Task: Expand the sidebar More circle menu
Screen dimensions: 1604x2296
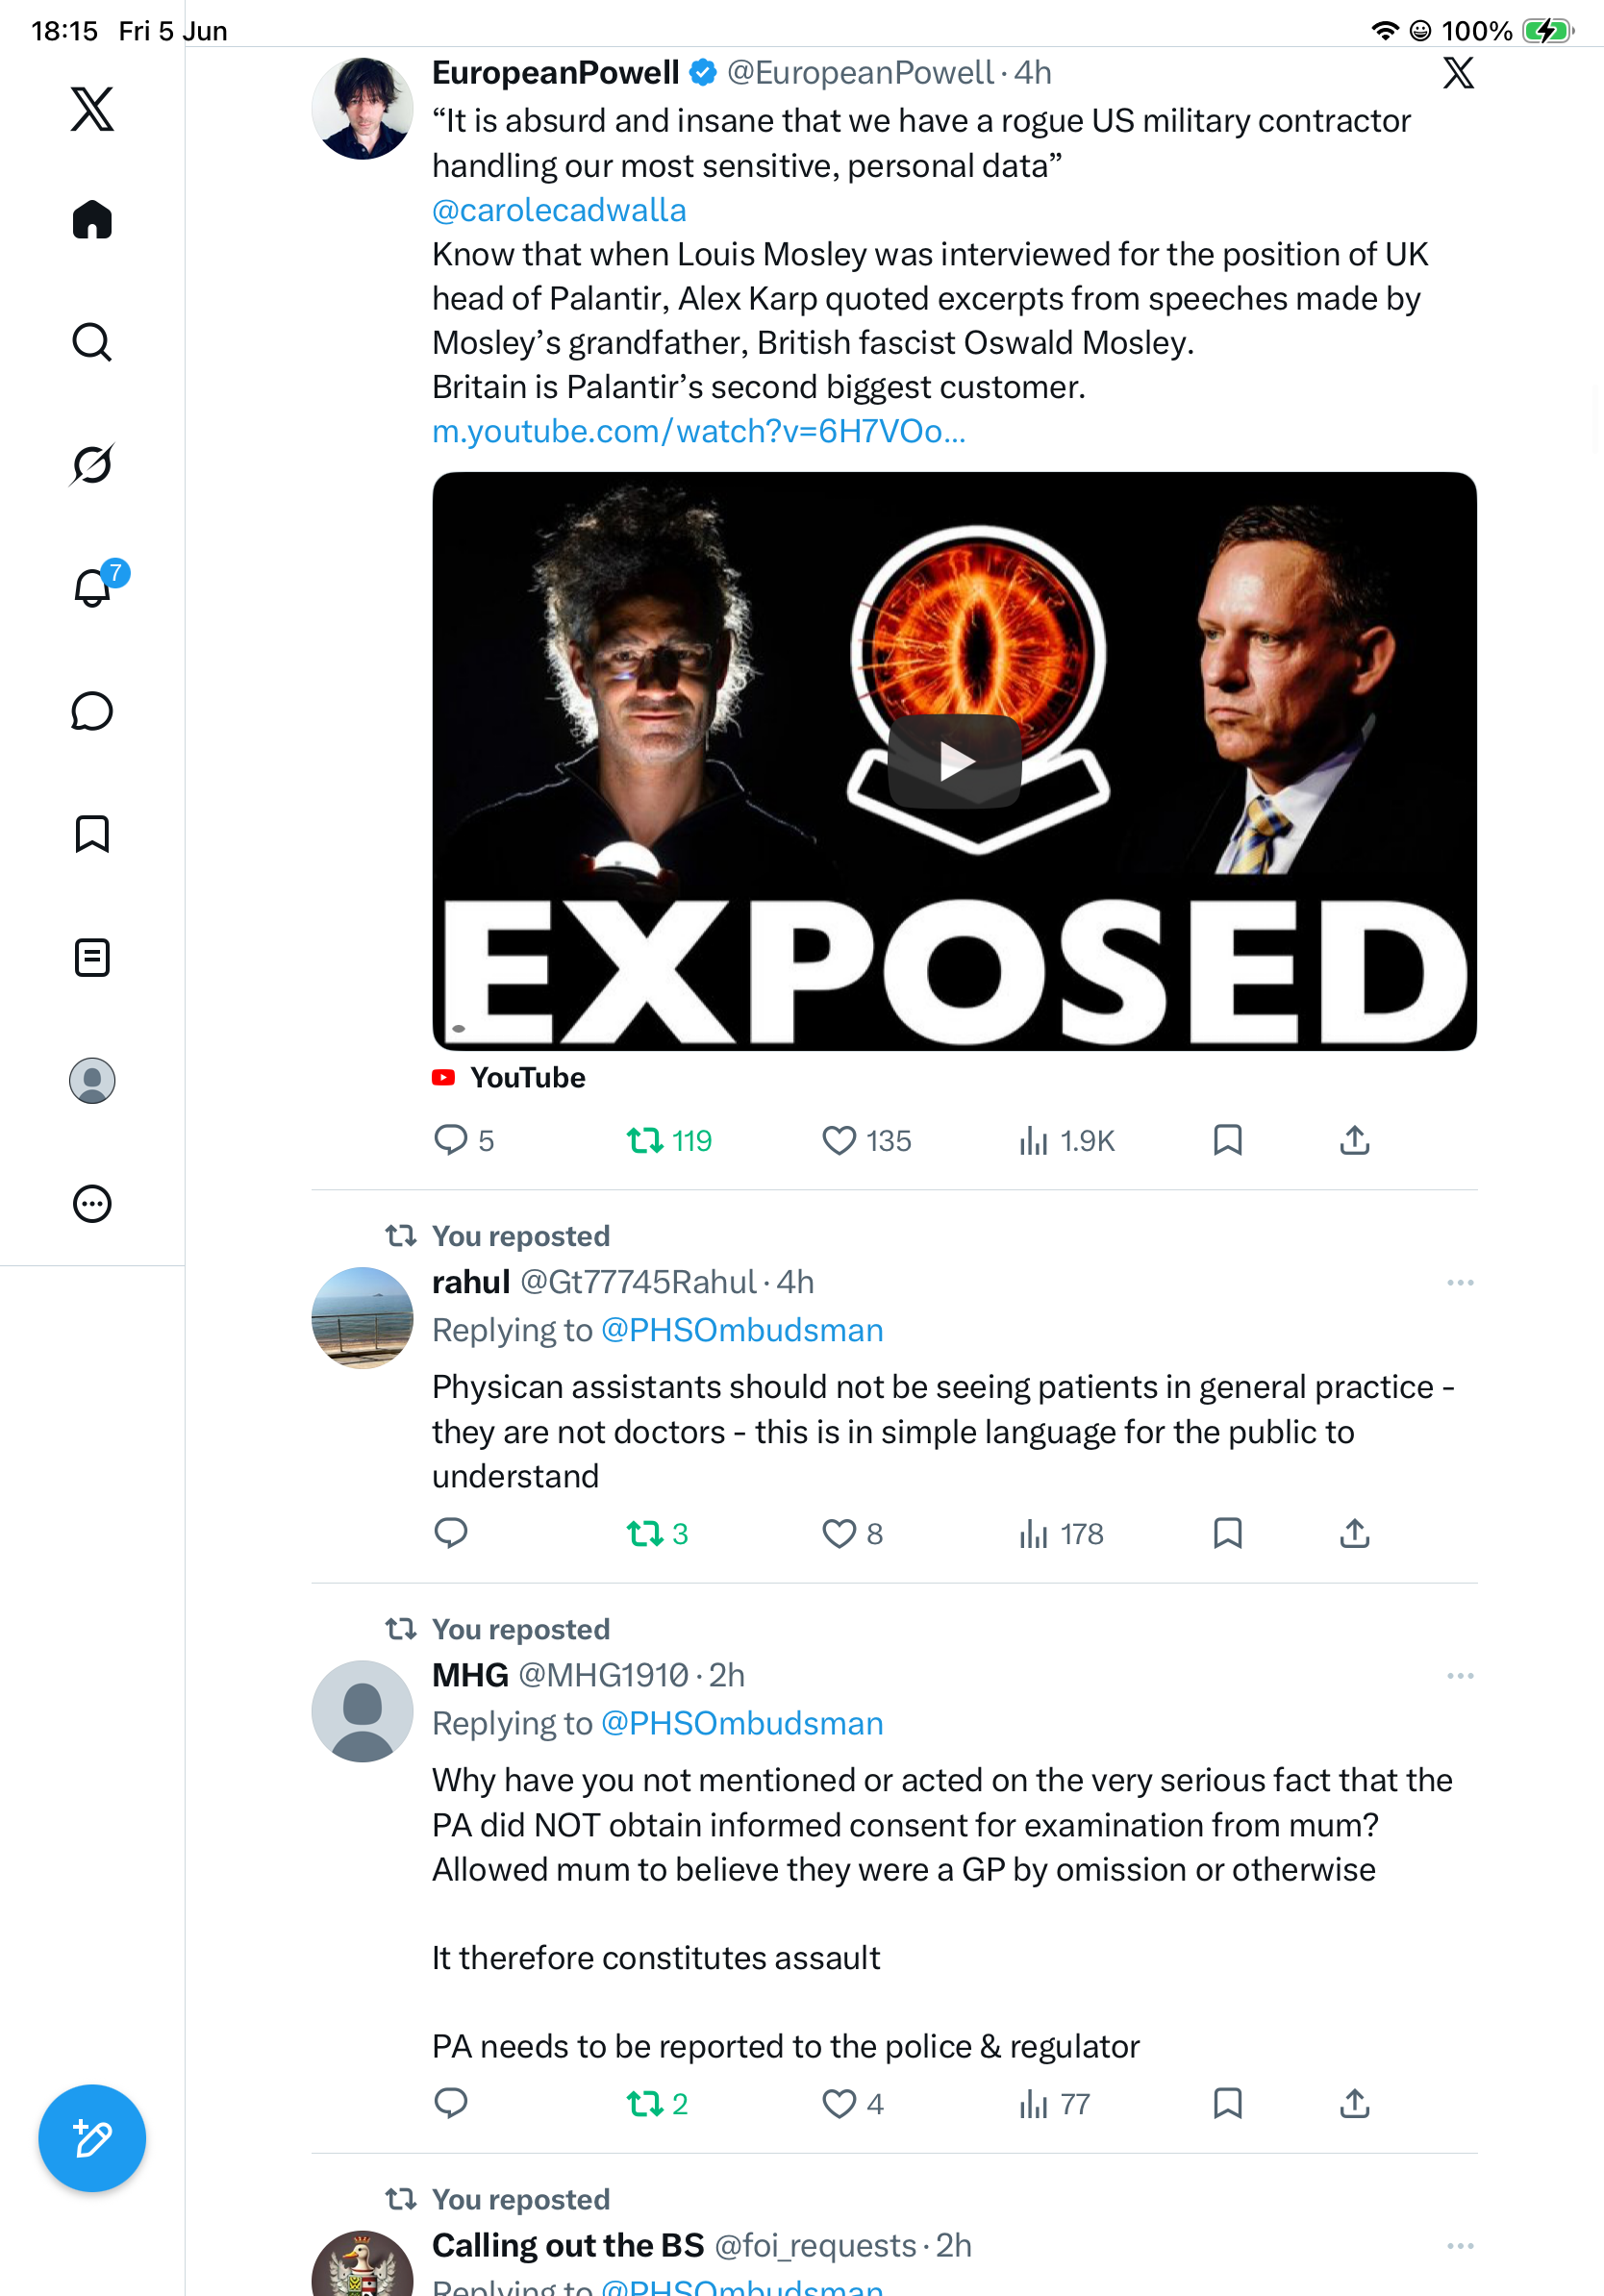Action: click(x=92, y=1203)
